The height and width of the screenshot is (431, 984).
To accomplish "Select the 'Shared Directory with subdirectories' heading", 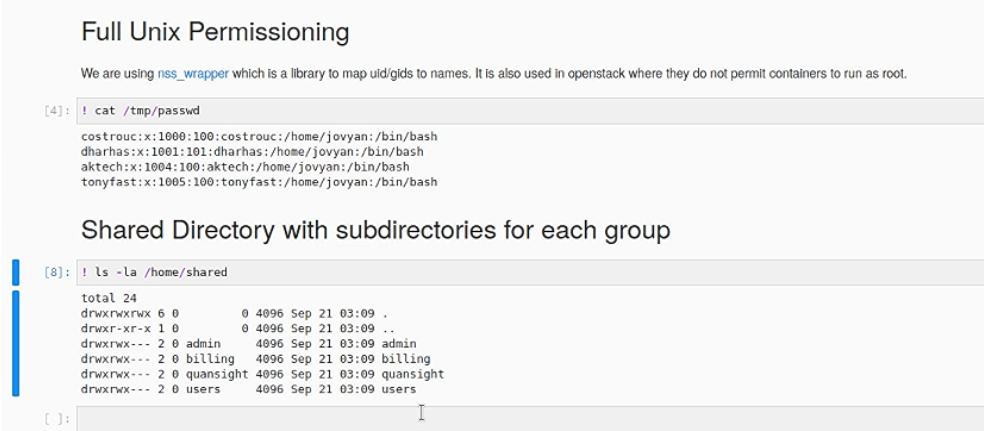I will point(375,230).
